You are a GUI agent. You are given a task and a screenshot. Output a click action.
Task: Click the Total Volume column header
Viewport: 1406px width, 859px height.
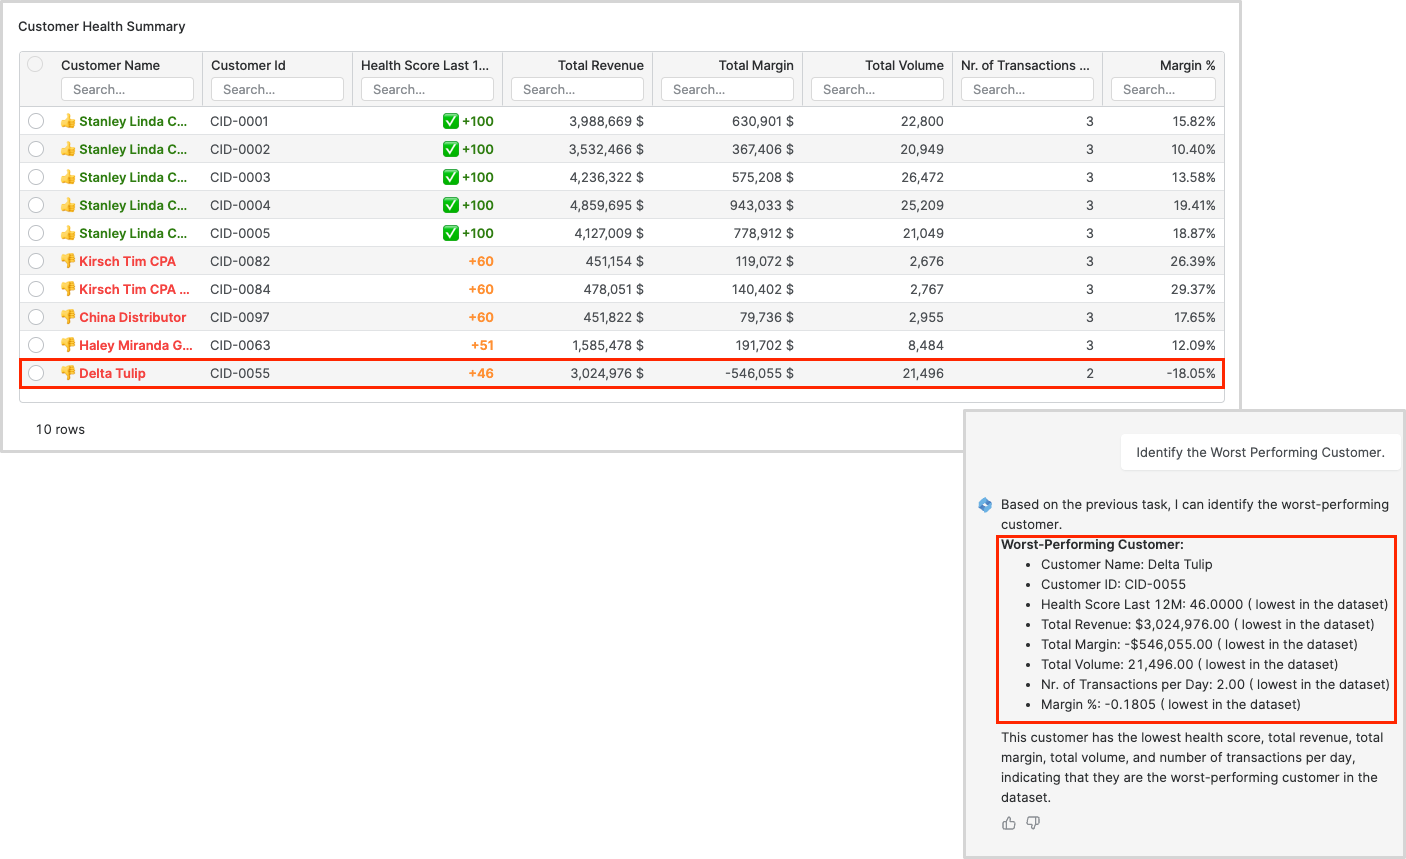(x=904, y=65)
